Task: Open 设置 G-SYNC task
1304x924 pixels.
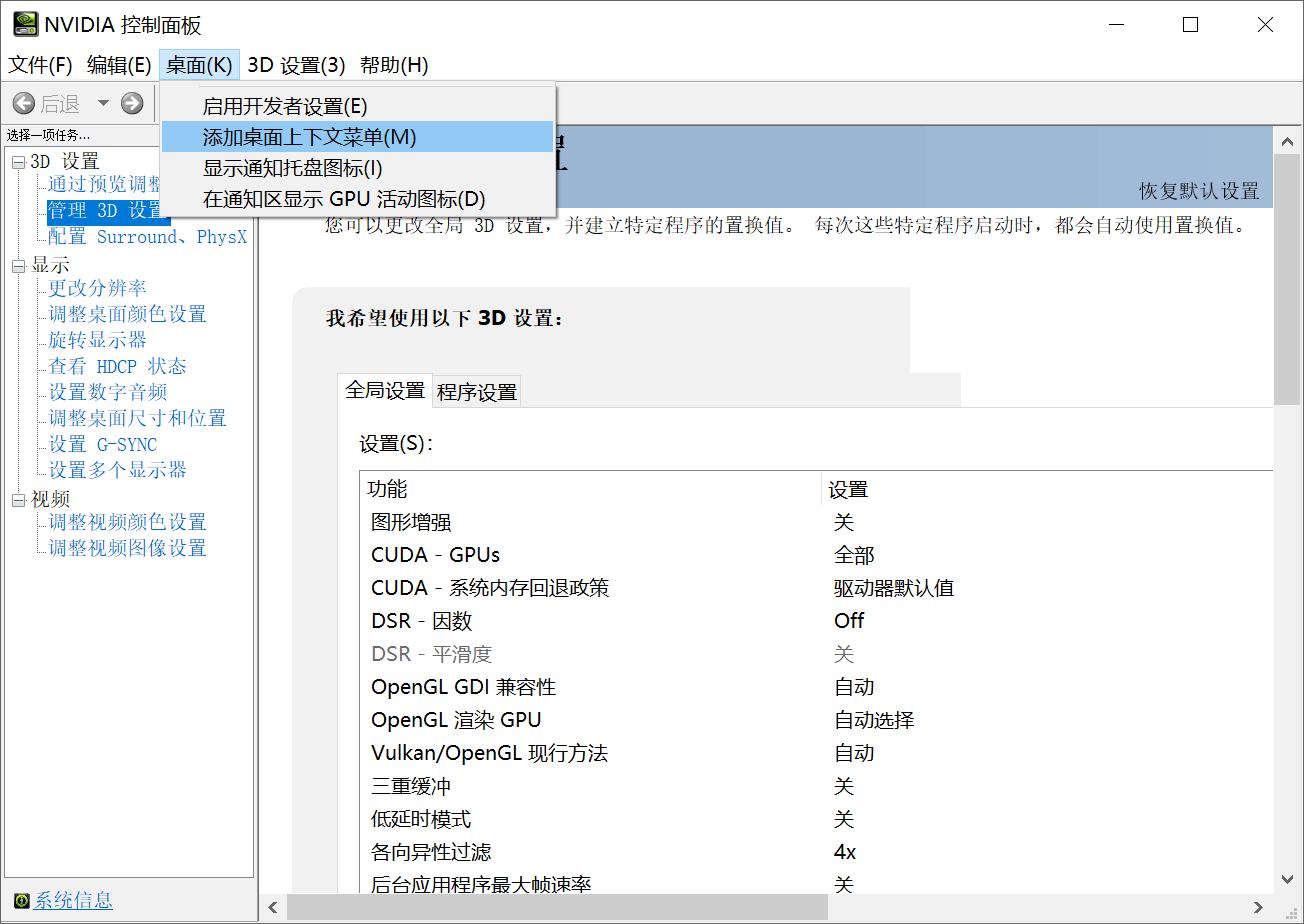Action: click(103, 444)
